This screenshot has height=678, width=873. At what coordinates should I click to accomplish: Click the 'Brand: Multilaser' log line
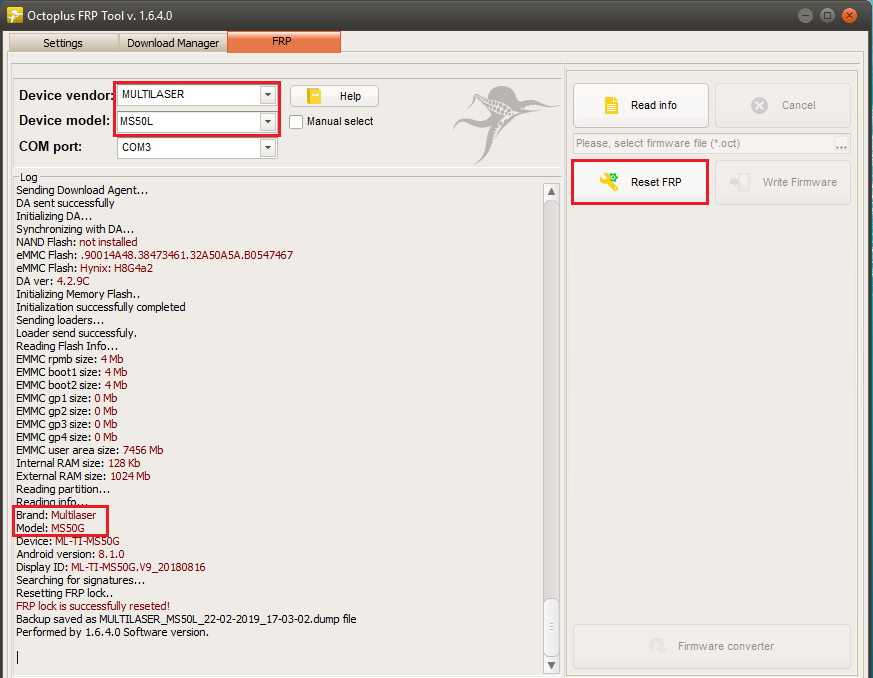pos(56,515)
